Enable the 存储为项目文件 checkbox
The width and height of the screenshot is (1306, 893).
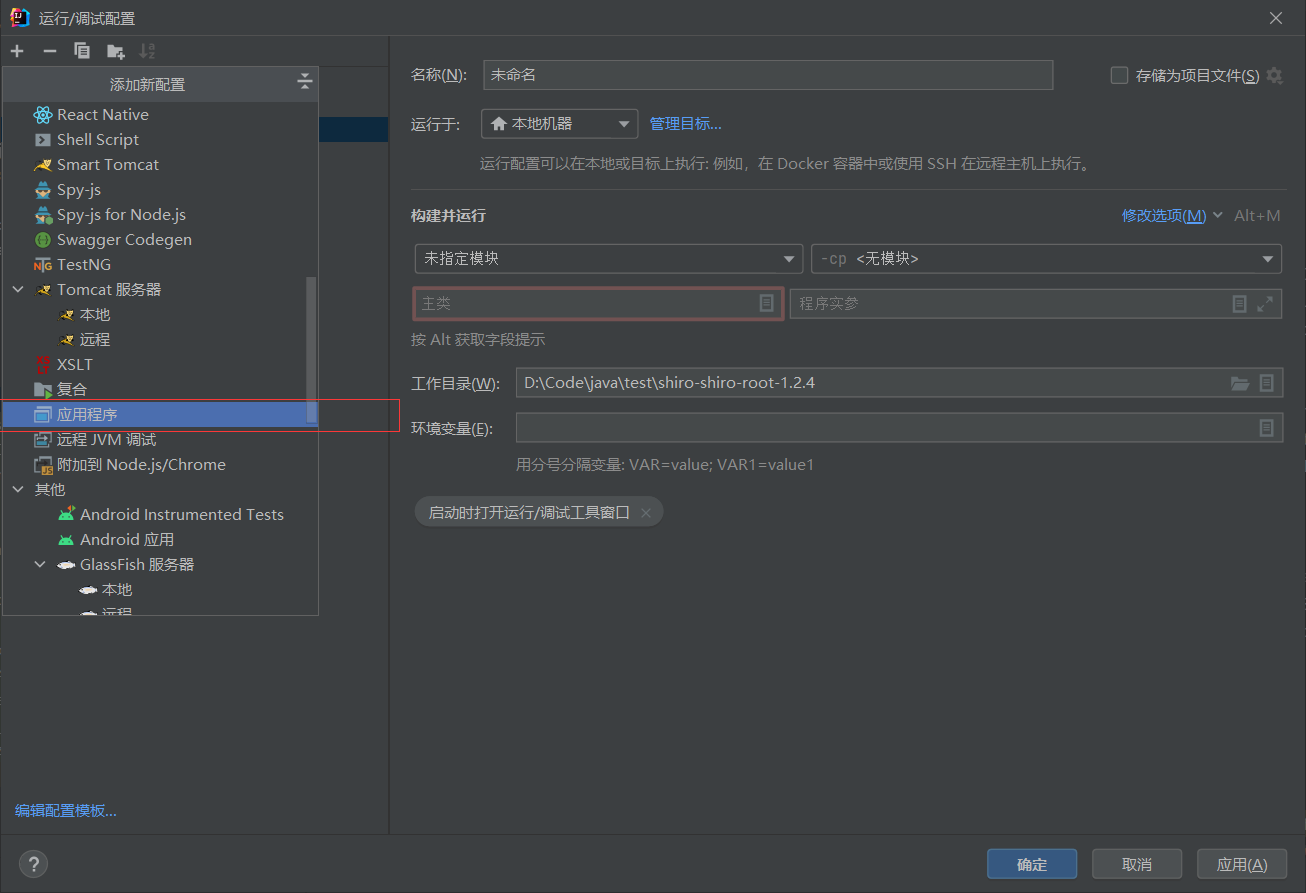click(x=1120, y=75)
